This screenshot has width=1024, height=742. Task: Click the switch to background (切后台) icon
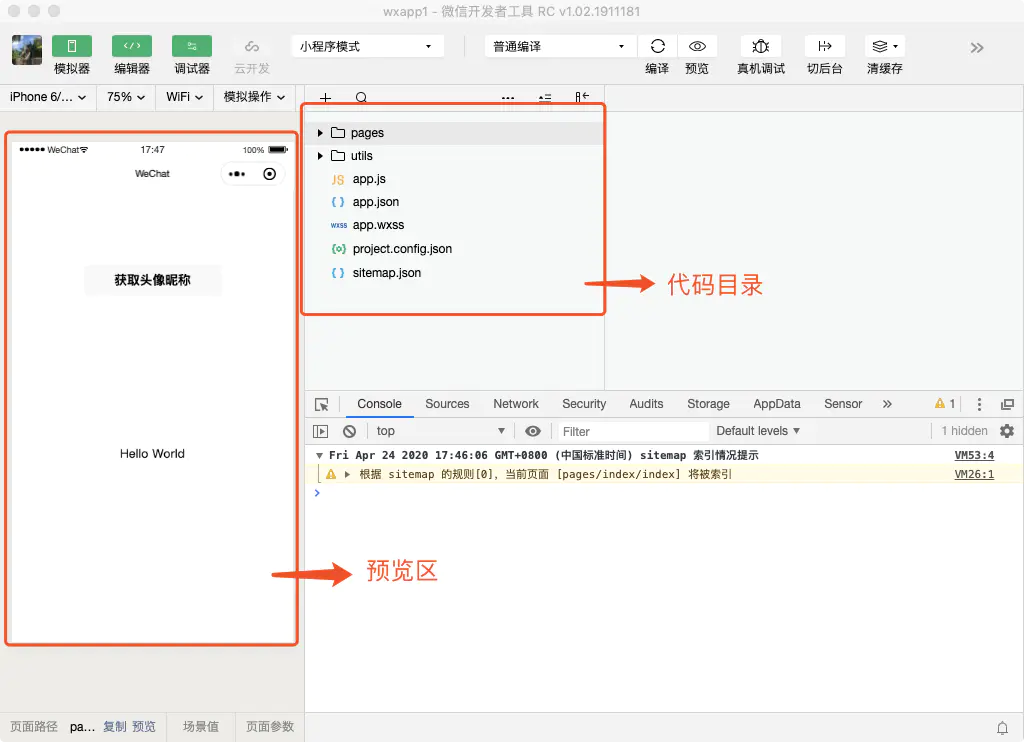point(825,46)
